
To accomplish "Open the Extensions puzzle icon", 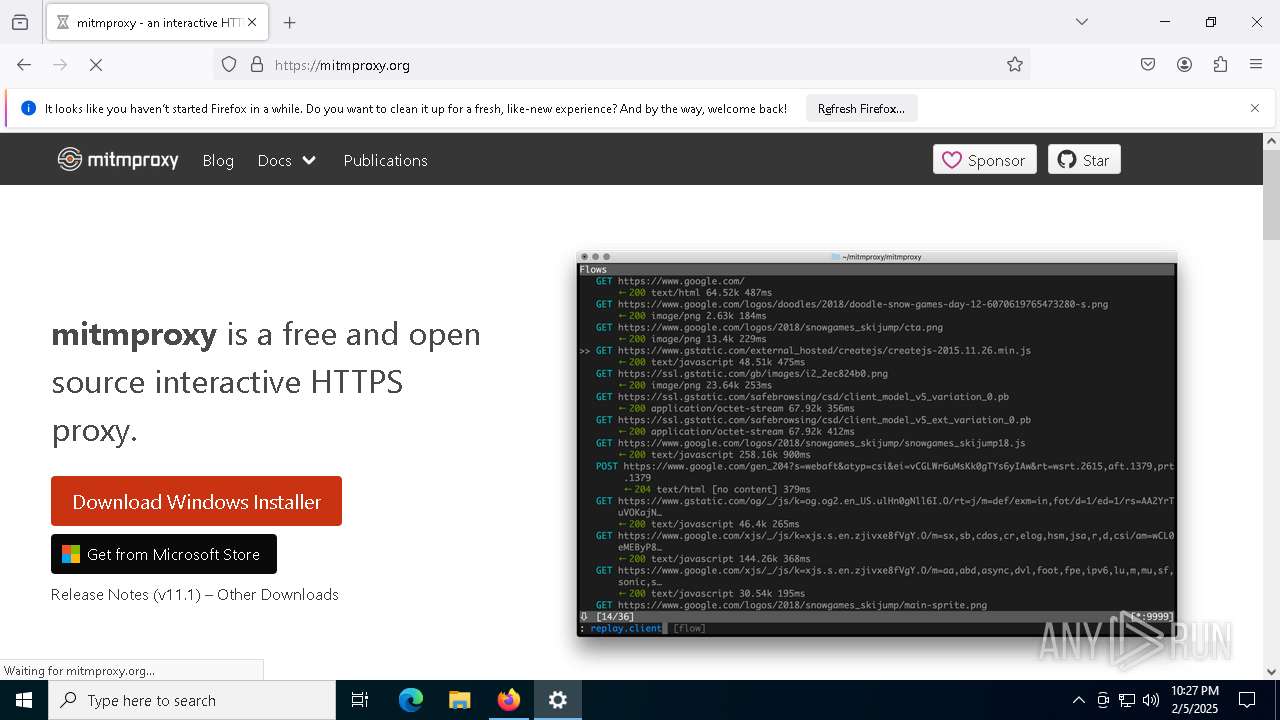I will click(x=1220, y=65).
